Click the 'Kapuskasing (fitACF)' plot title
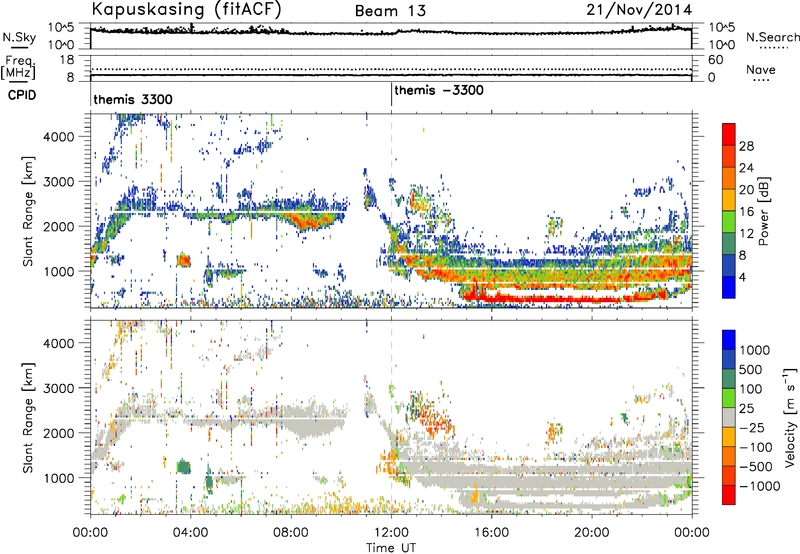Viewport: 800px width, 554px height. (186, 9)
